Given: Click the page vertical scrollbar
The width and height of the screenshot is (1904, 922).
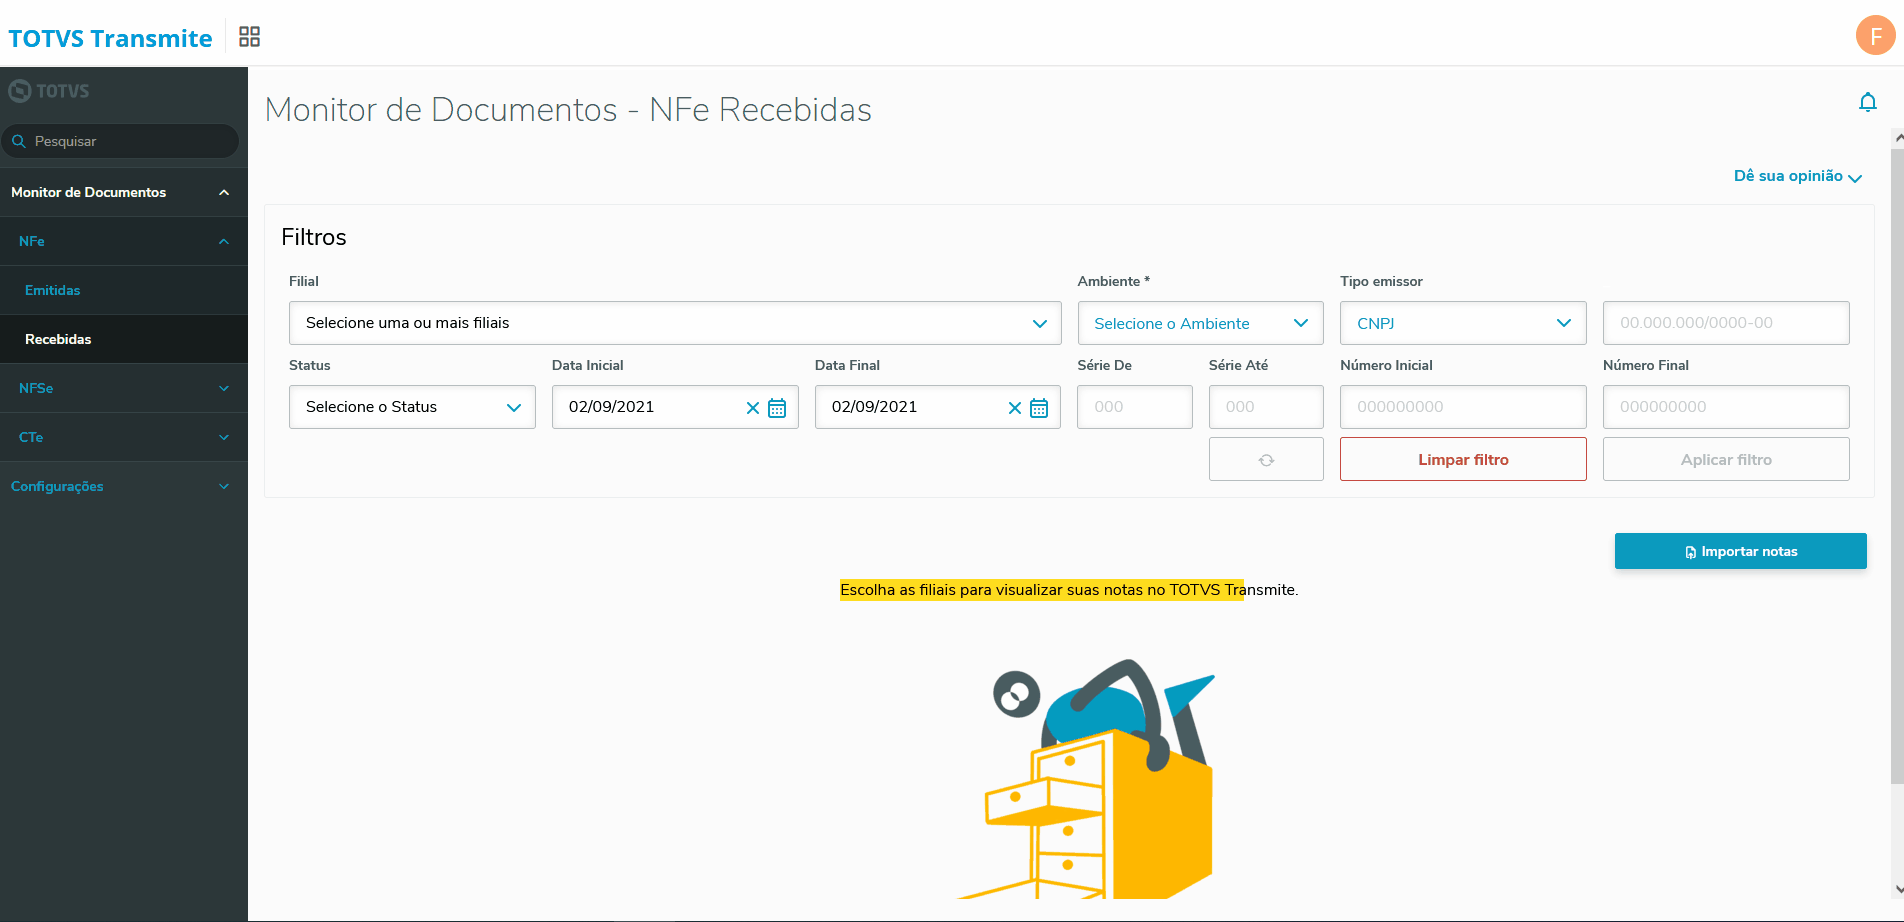Looking at the screenshot, I should coord(1897,466).
